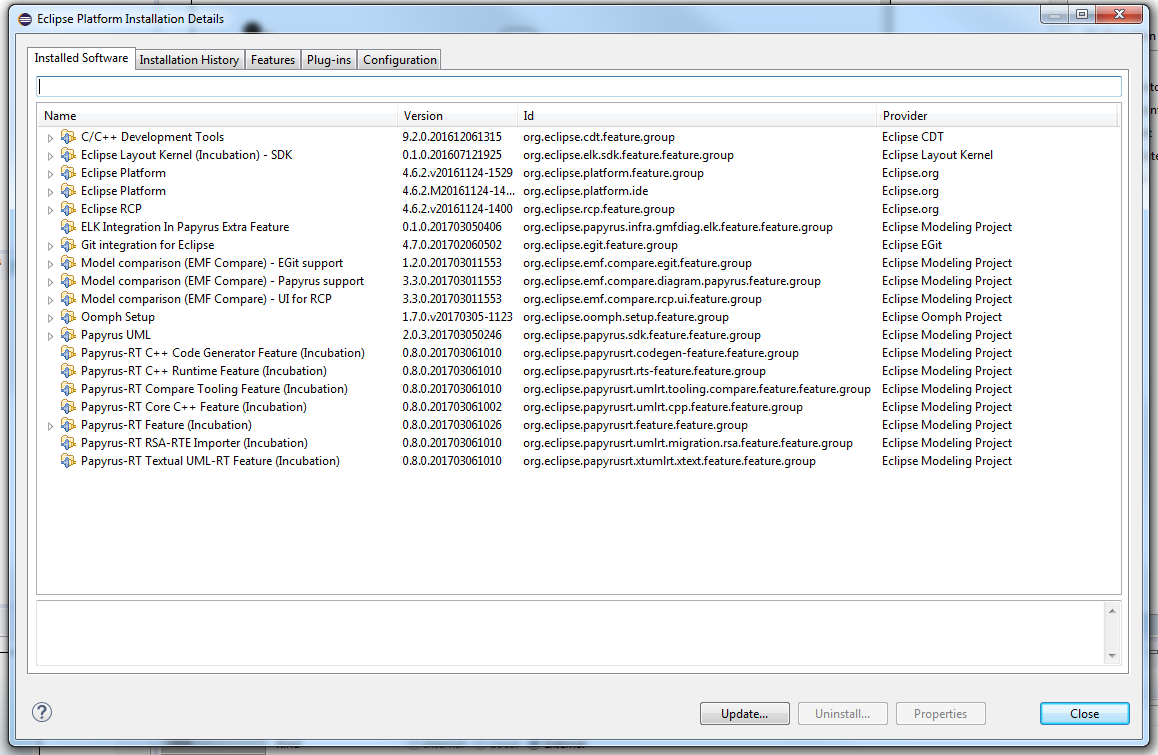
Task: Select id org.eclipse.platform.feature.group
Action: pyautogui.click(x=613, y=173)
